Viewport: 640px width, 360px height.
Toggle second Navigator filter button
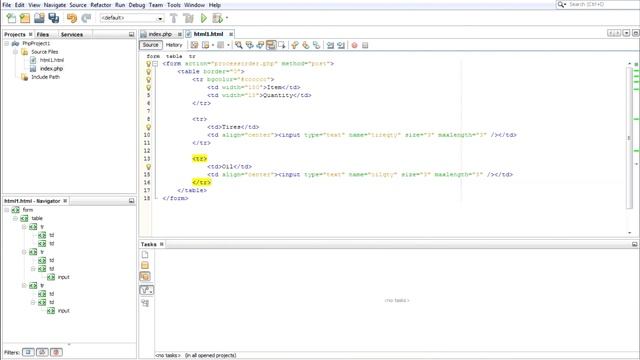(42, 352)
